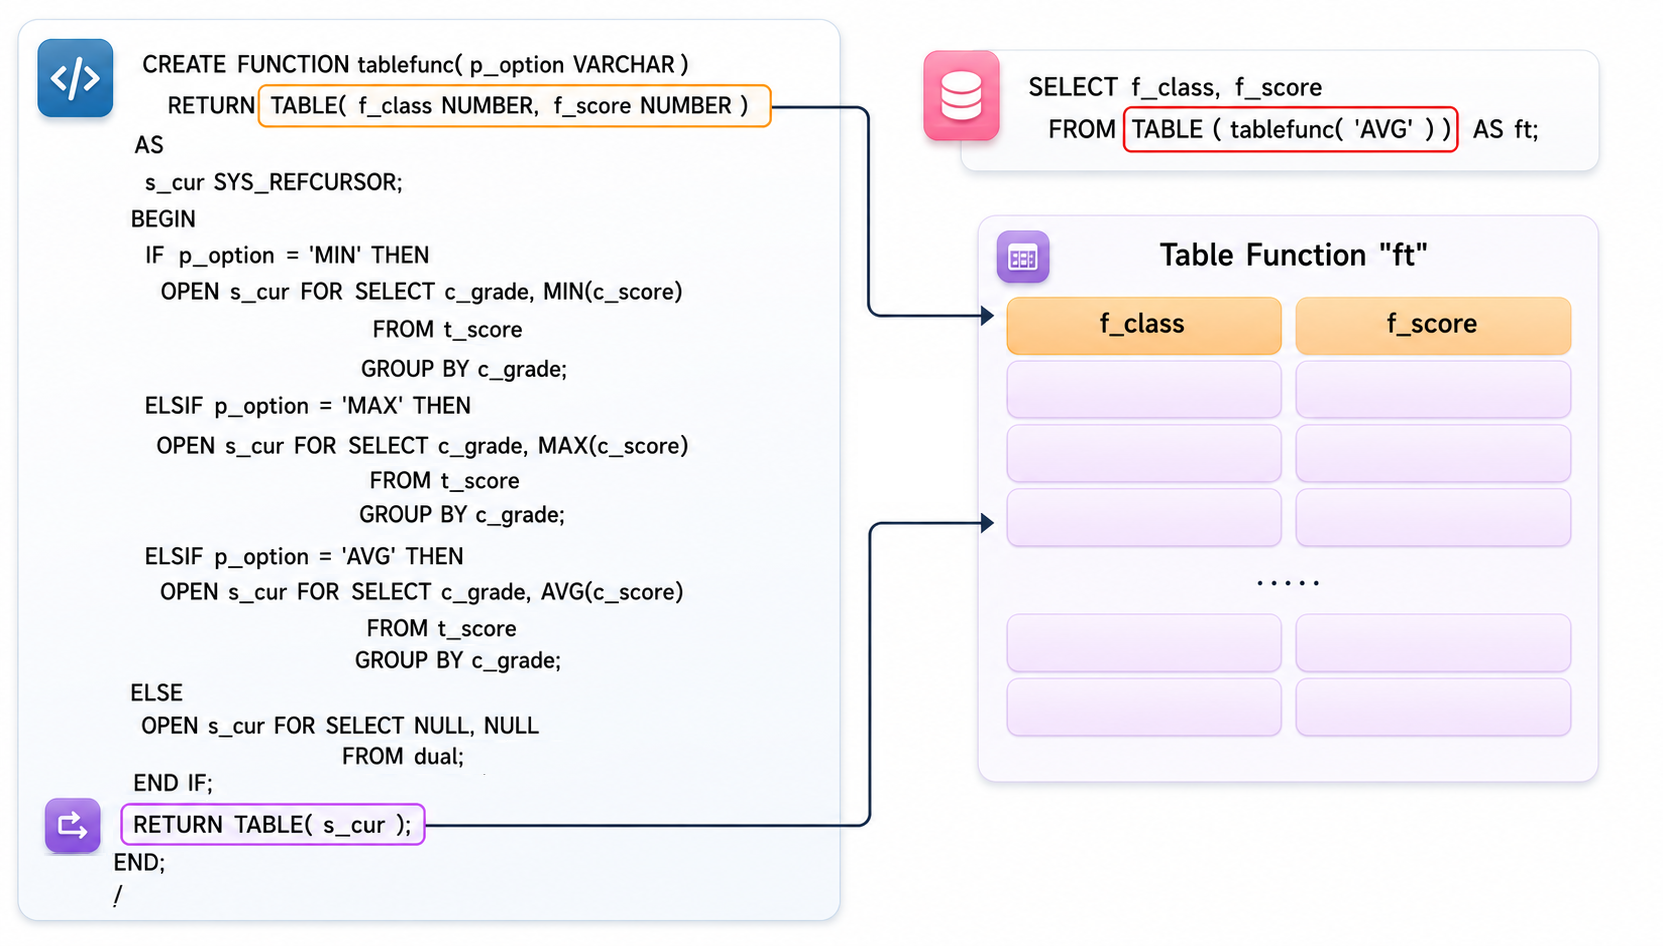1663x946 pixels.
Task: Click the first empty cell under f_score
Action: pyautogui.click(x=1433, y=390)
